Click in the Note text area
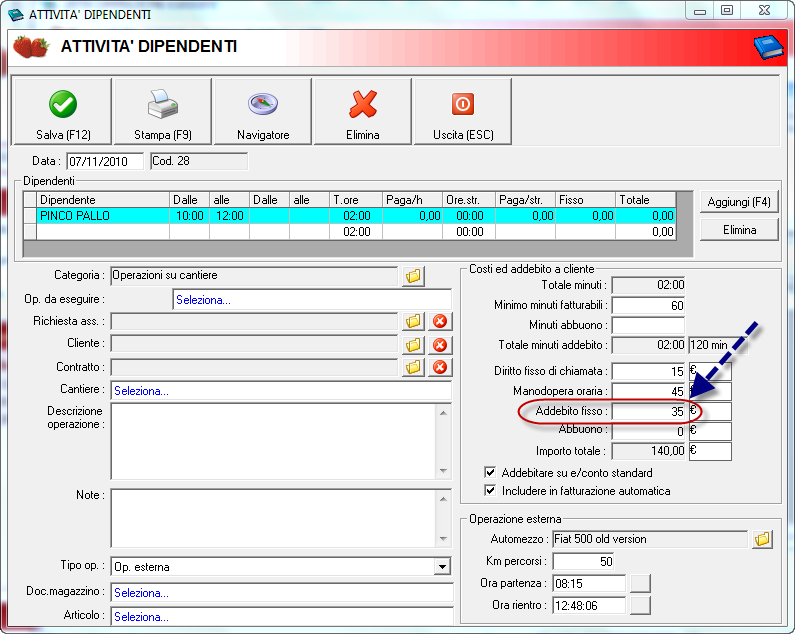Viewport: 795px width, 634px height. (x=273, y=518)
